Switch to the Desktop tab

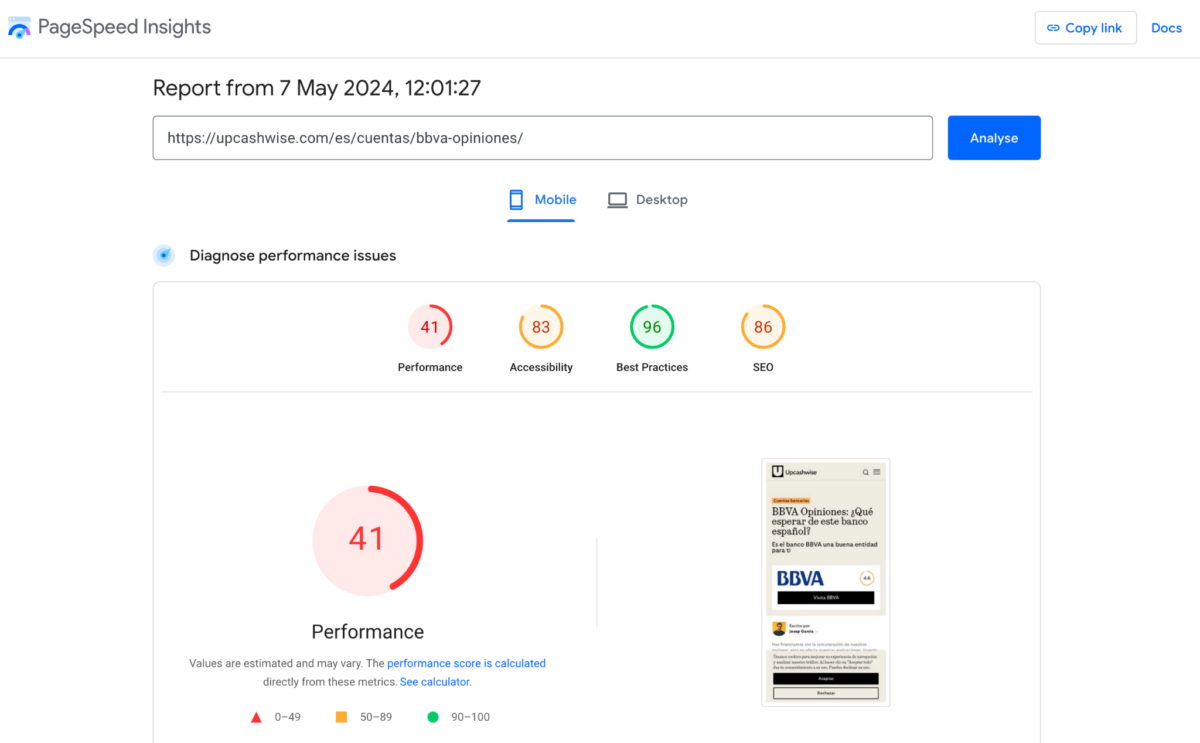point(648,200)
